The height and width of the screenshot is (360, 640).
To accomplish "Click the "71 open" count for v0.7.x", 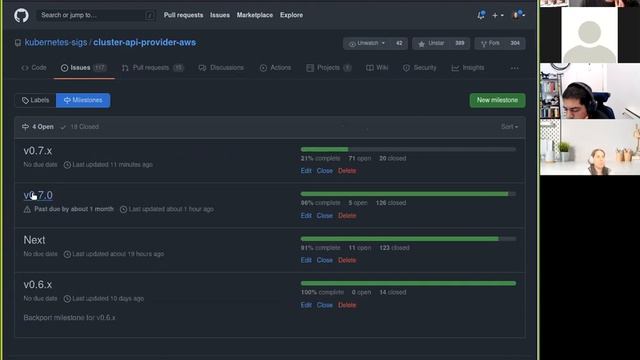I will (360, 158).
